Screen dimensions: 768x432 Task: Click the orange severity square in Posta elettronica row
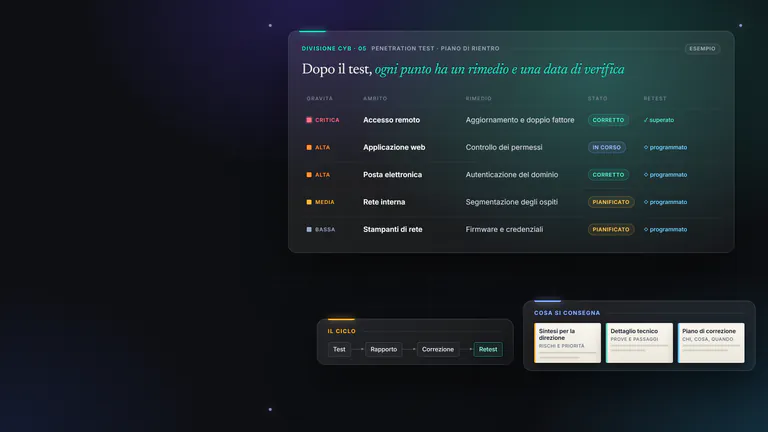(x=309, y=175)
